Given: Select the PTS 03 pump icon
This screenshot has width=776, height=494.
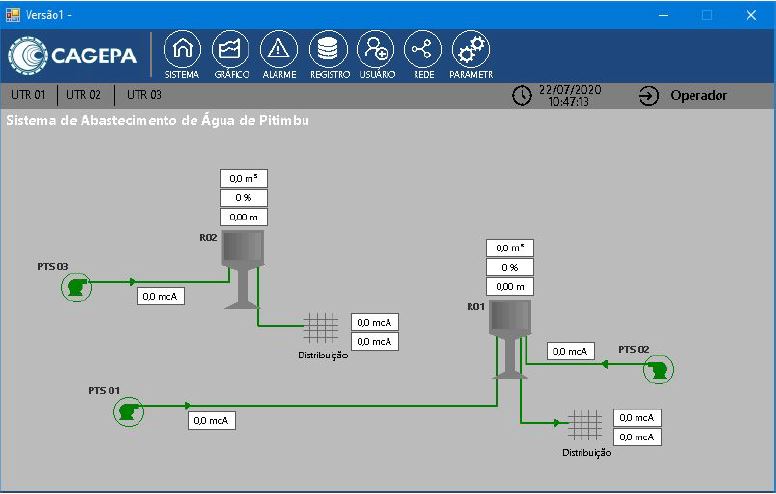Looking at the screenshot, I should 76,288.
